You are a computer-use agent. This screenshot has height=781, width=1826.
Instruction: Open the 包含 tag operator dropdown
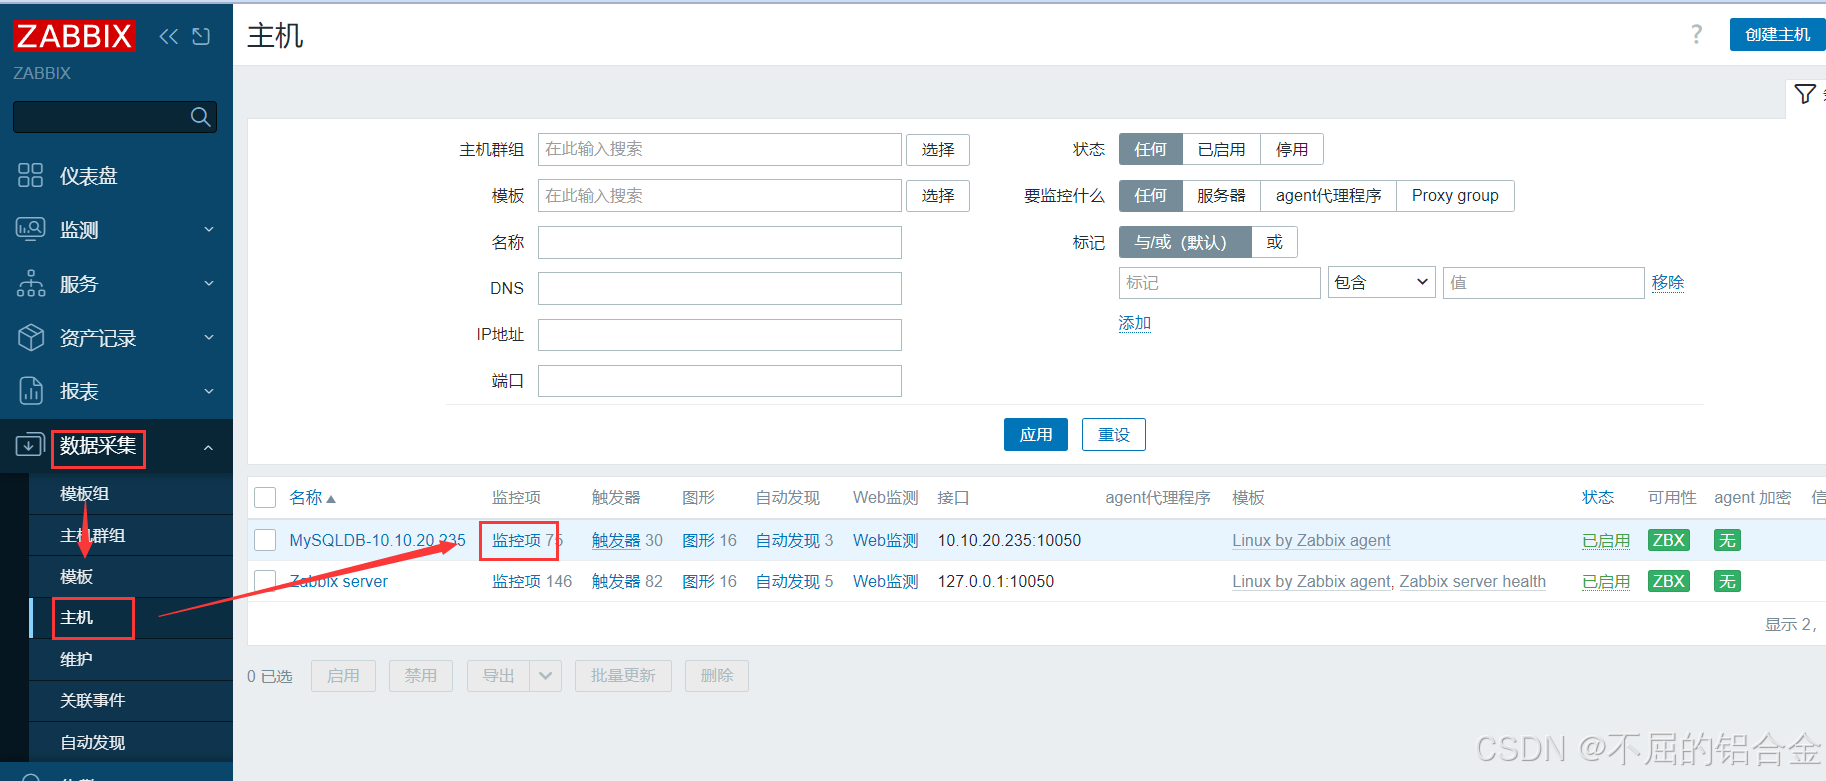point(1382,283)
